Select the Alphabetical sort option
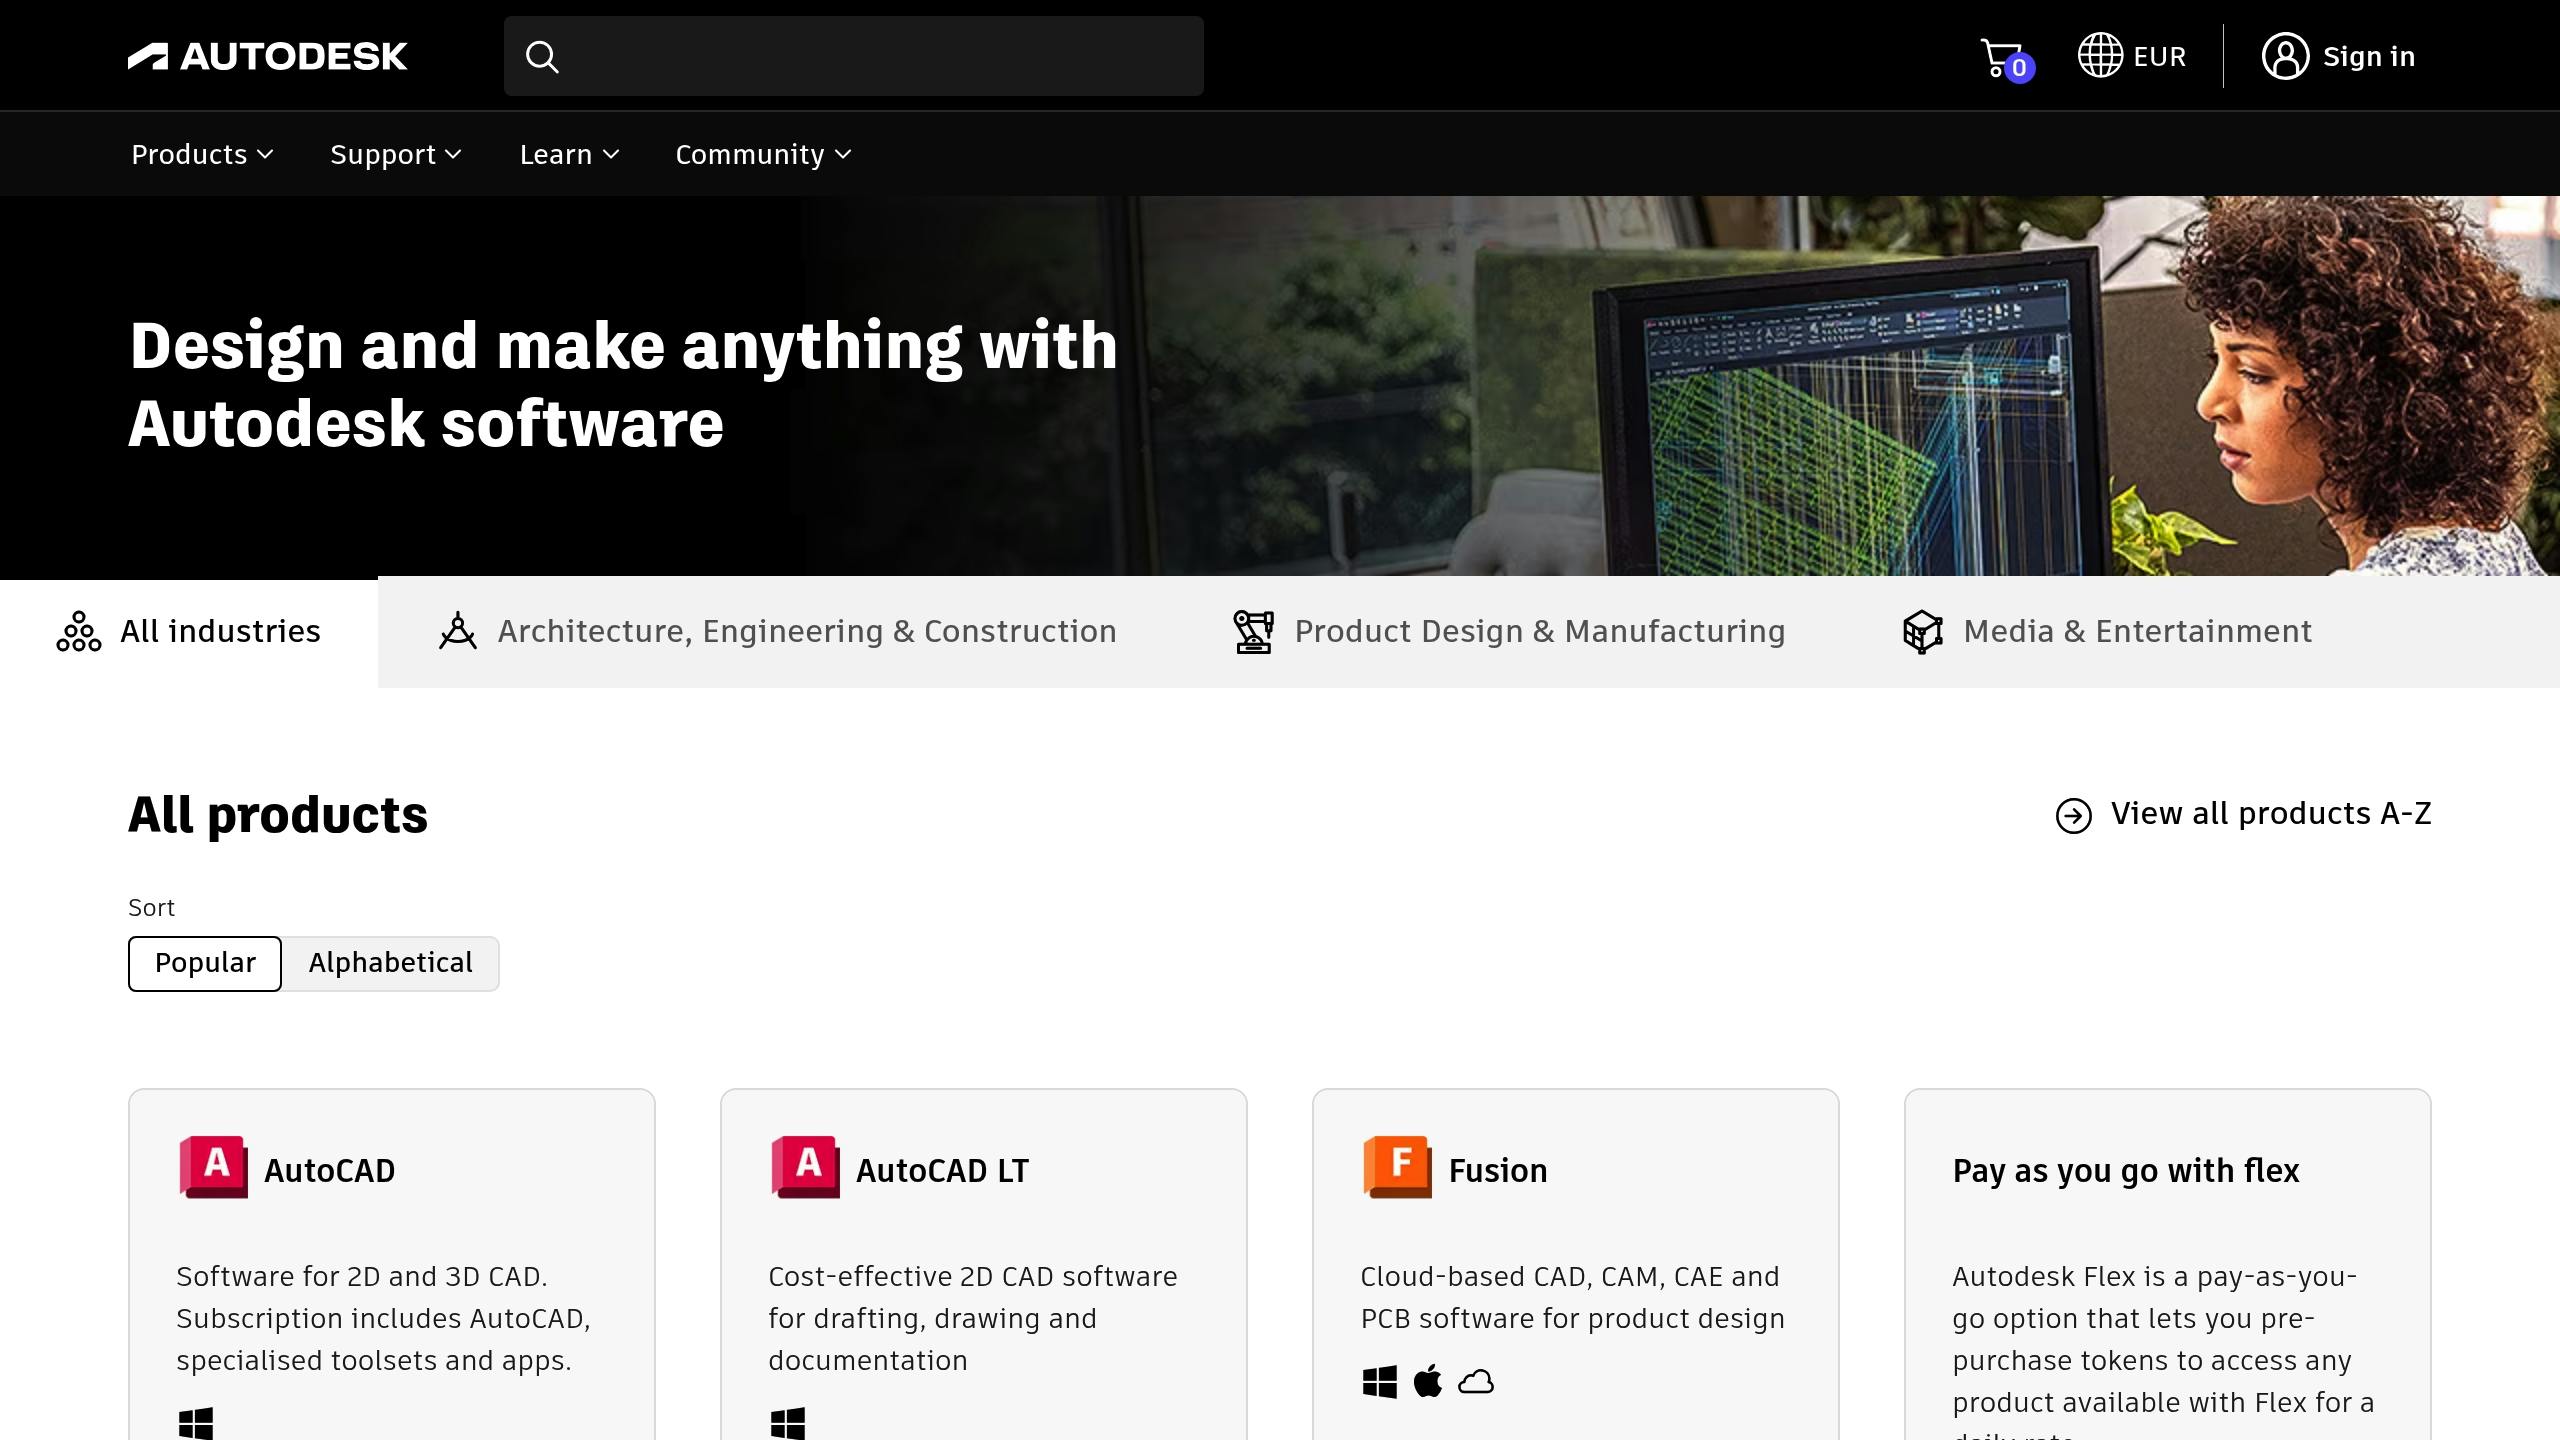This screenshot has width=2560, height=1440. (391, 964)
